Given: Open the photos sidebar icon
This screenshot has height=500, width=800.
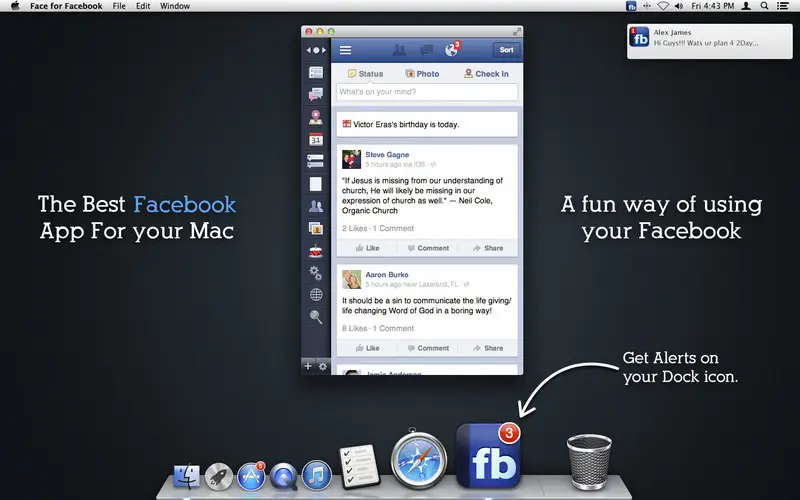Looking at the screenshot, I should [316, 228].
